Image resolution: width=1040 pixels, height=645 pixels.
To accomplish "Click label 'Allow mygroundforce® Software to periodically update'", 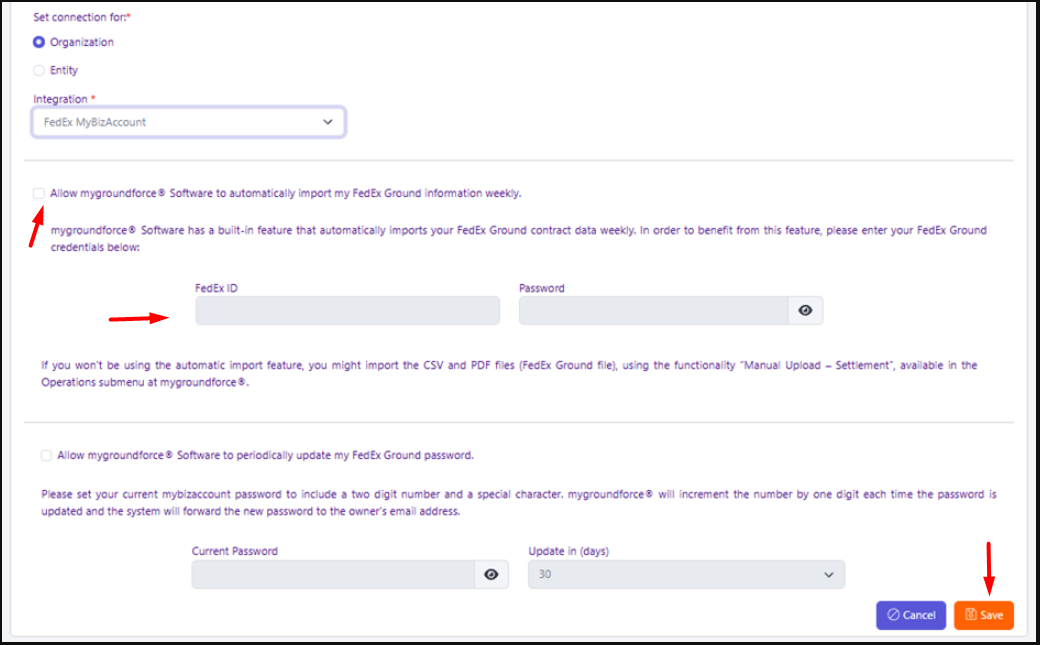I will pyautogui.click(x=265, y=455).
